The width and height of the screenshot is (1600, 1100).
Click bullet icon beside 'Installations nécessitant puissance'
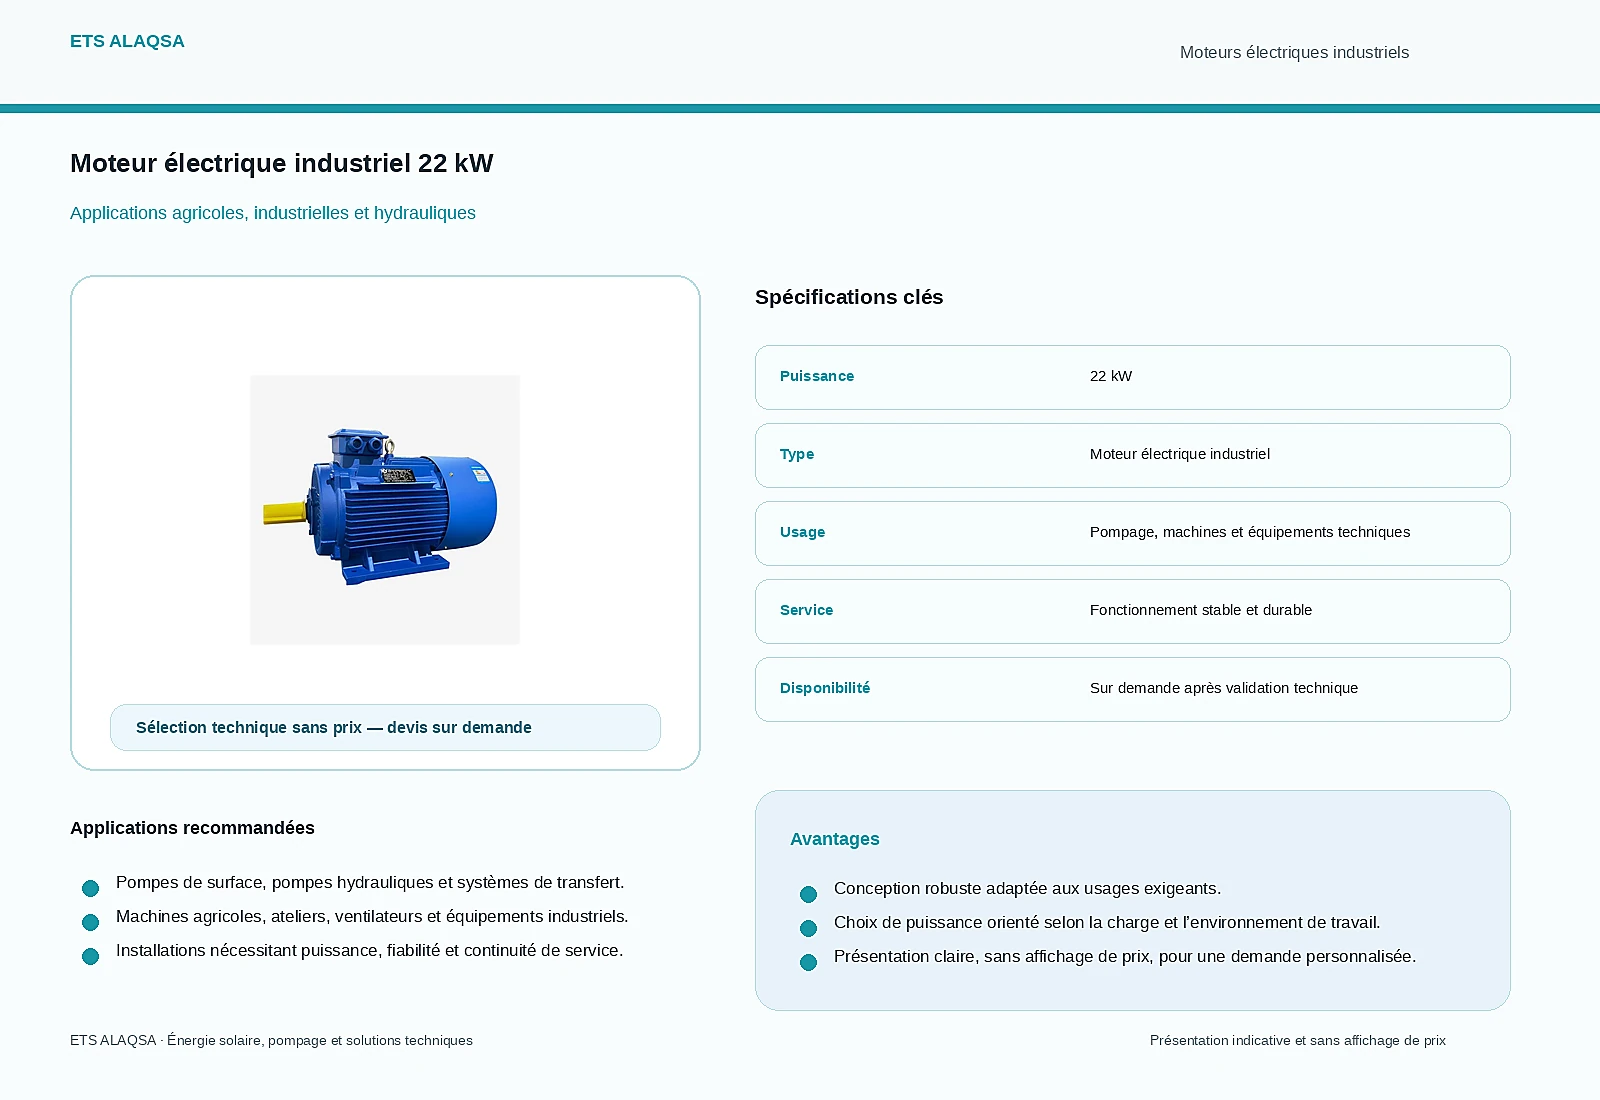point(90,956)
